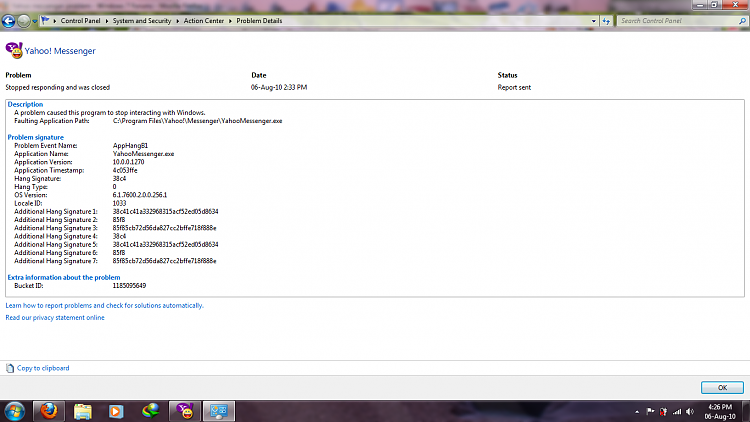Screen dimensions: 750x422
Task: Click the Yahoo! Messenger smiley icon in header
Action: pos(14,50)
